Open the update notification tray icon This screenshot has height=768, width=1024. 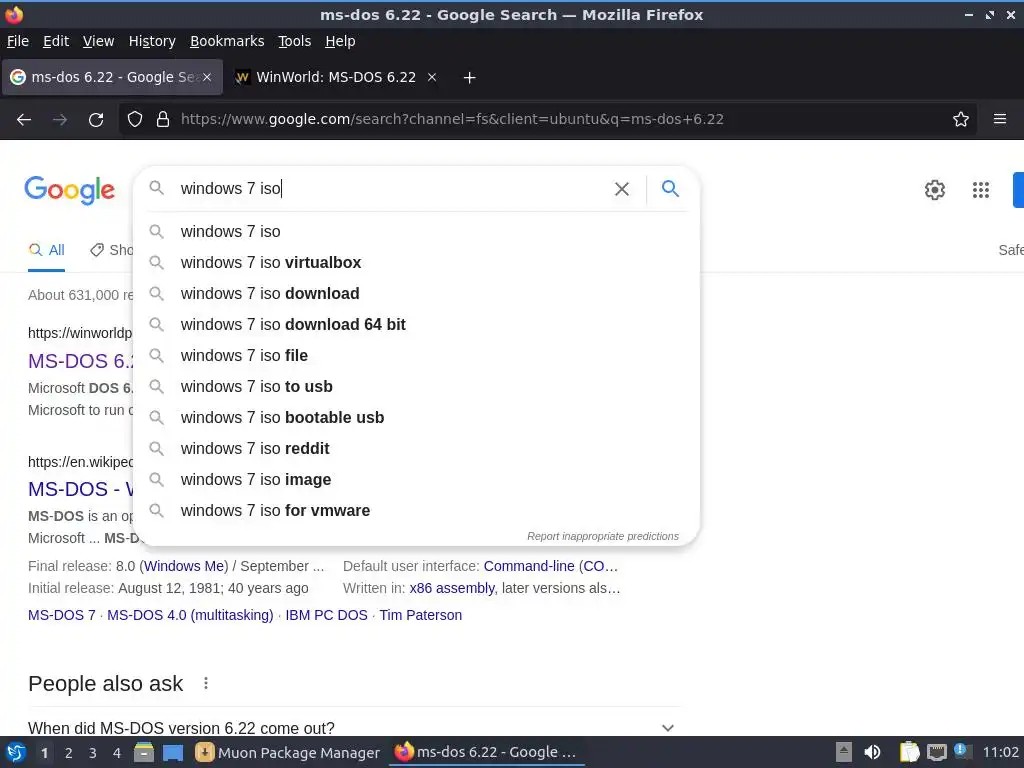point(961,750)
